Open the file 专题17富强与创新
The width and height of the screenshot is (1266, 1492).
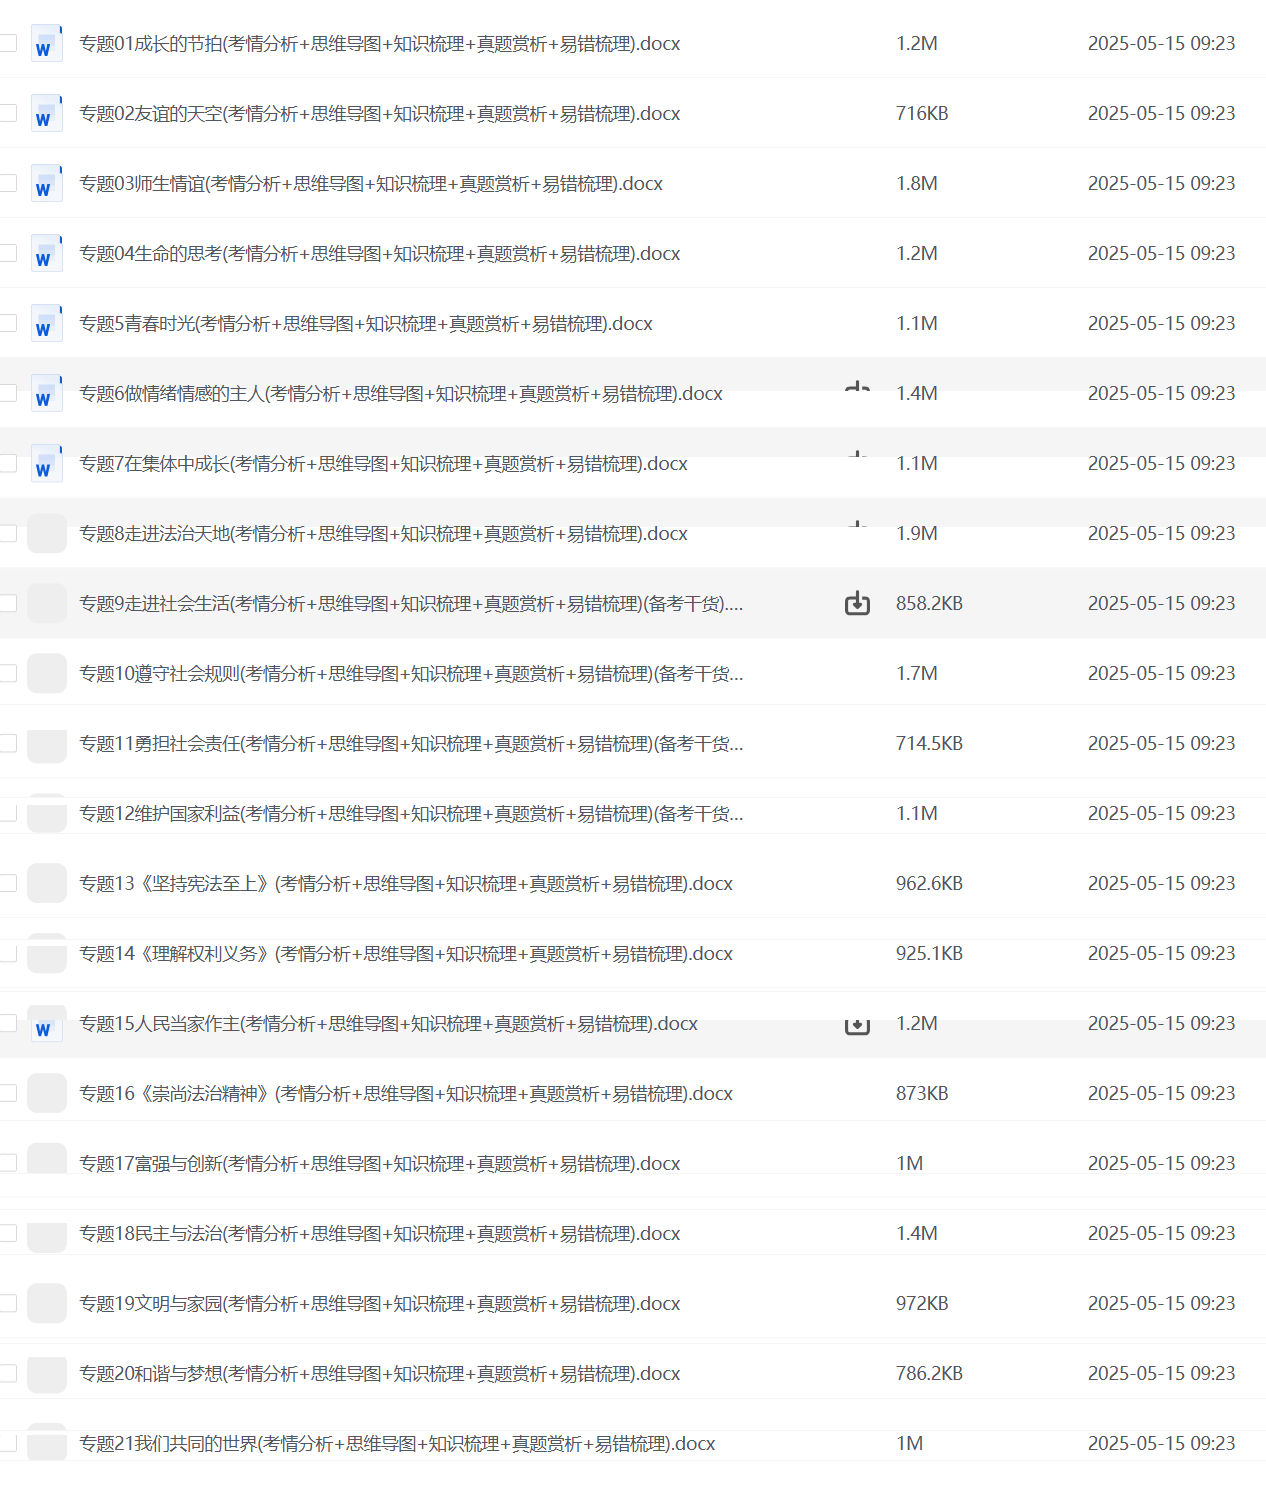pos(379,1164)
